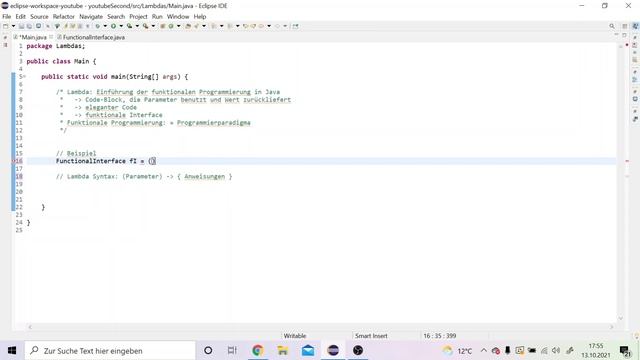640x360 pixels.
Task: Click the error marker on line 16
Action: pos(13,161)
